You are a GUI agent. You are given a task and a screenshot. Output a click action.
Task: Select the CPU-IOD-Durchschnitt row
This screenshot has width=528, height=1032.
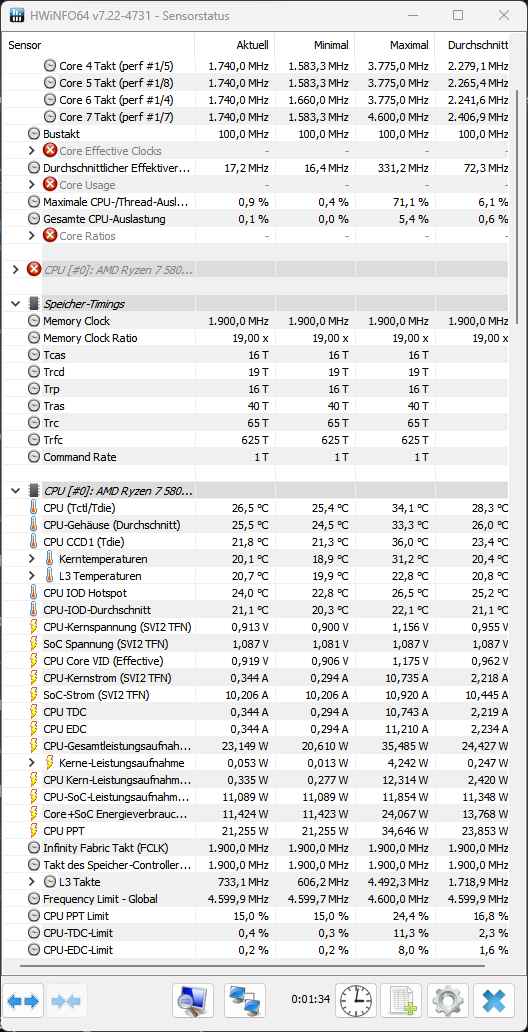(255, 609)
